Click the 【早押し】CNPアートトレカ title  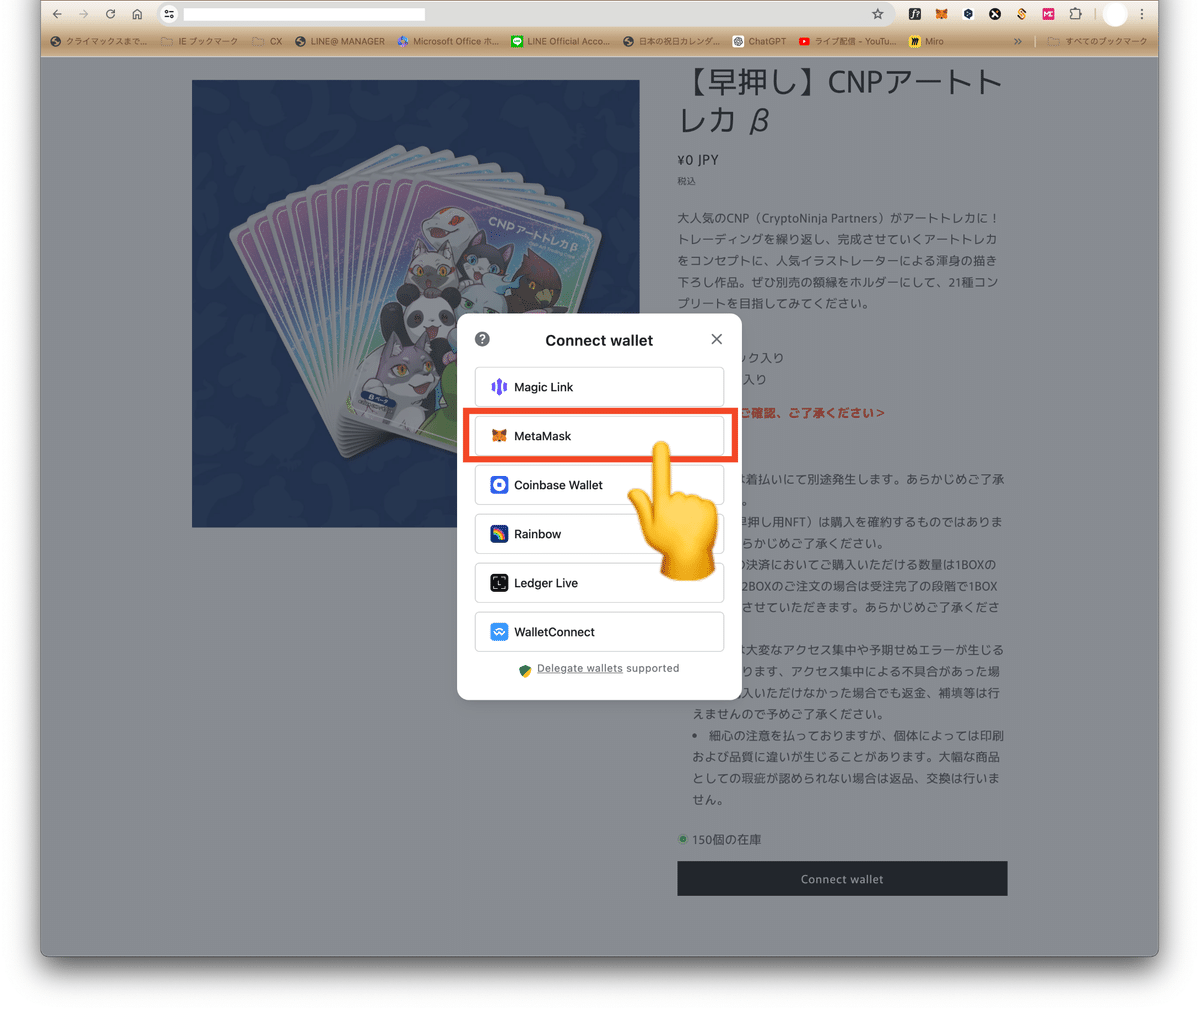tap(840, 100)
